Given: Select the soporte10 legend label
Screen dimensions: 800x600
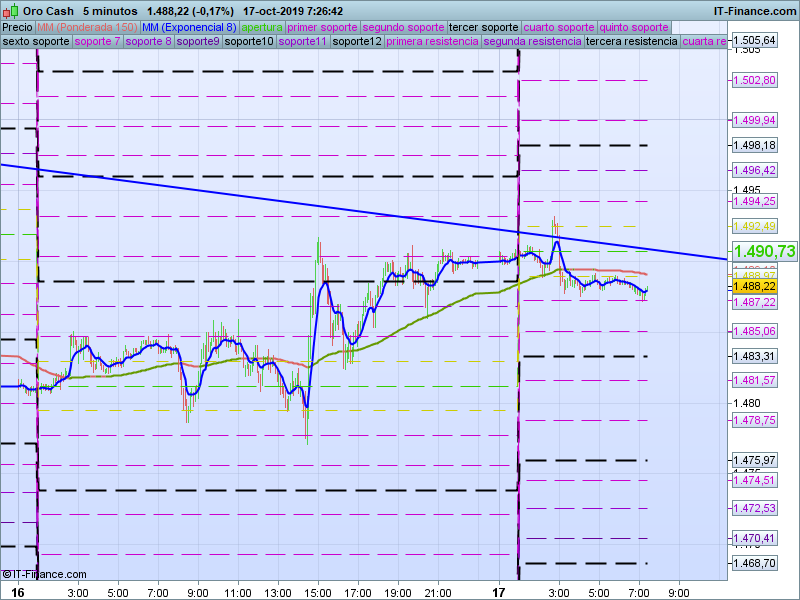Looking at the screenshot, I should tap(248, 42).
